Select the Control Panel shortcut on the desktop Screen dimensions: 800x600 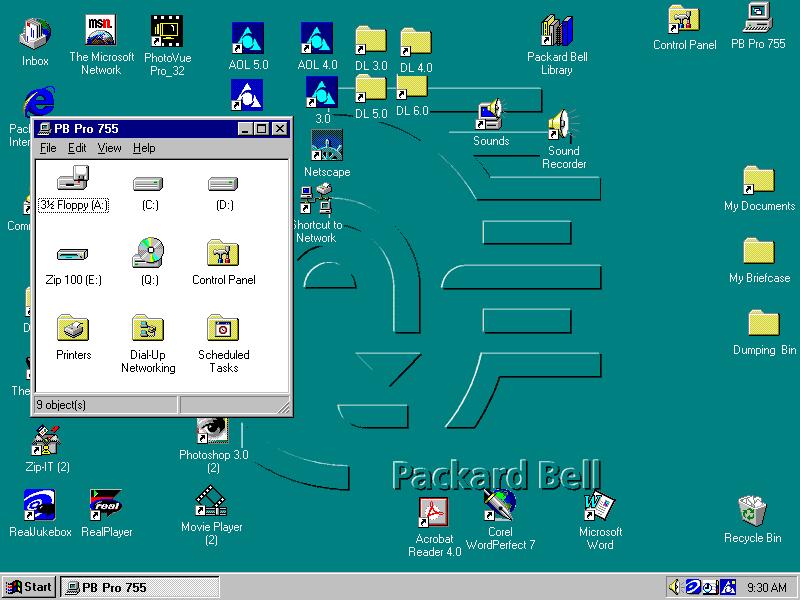[684, 19]
